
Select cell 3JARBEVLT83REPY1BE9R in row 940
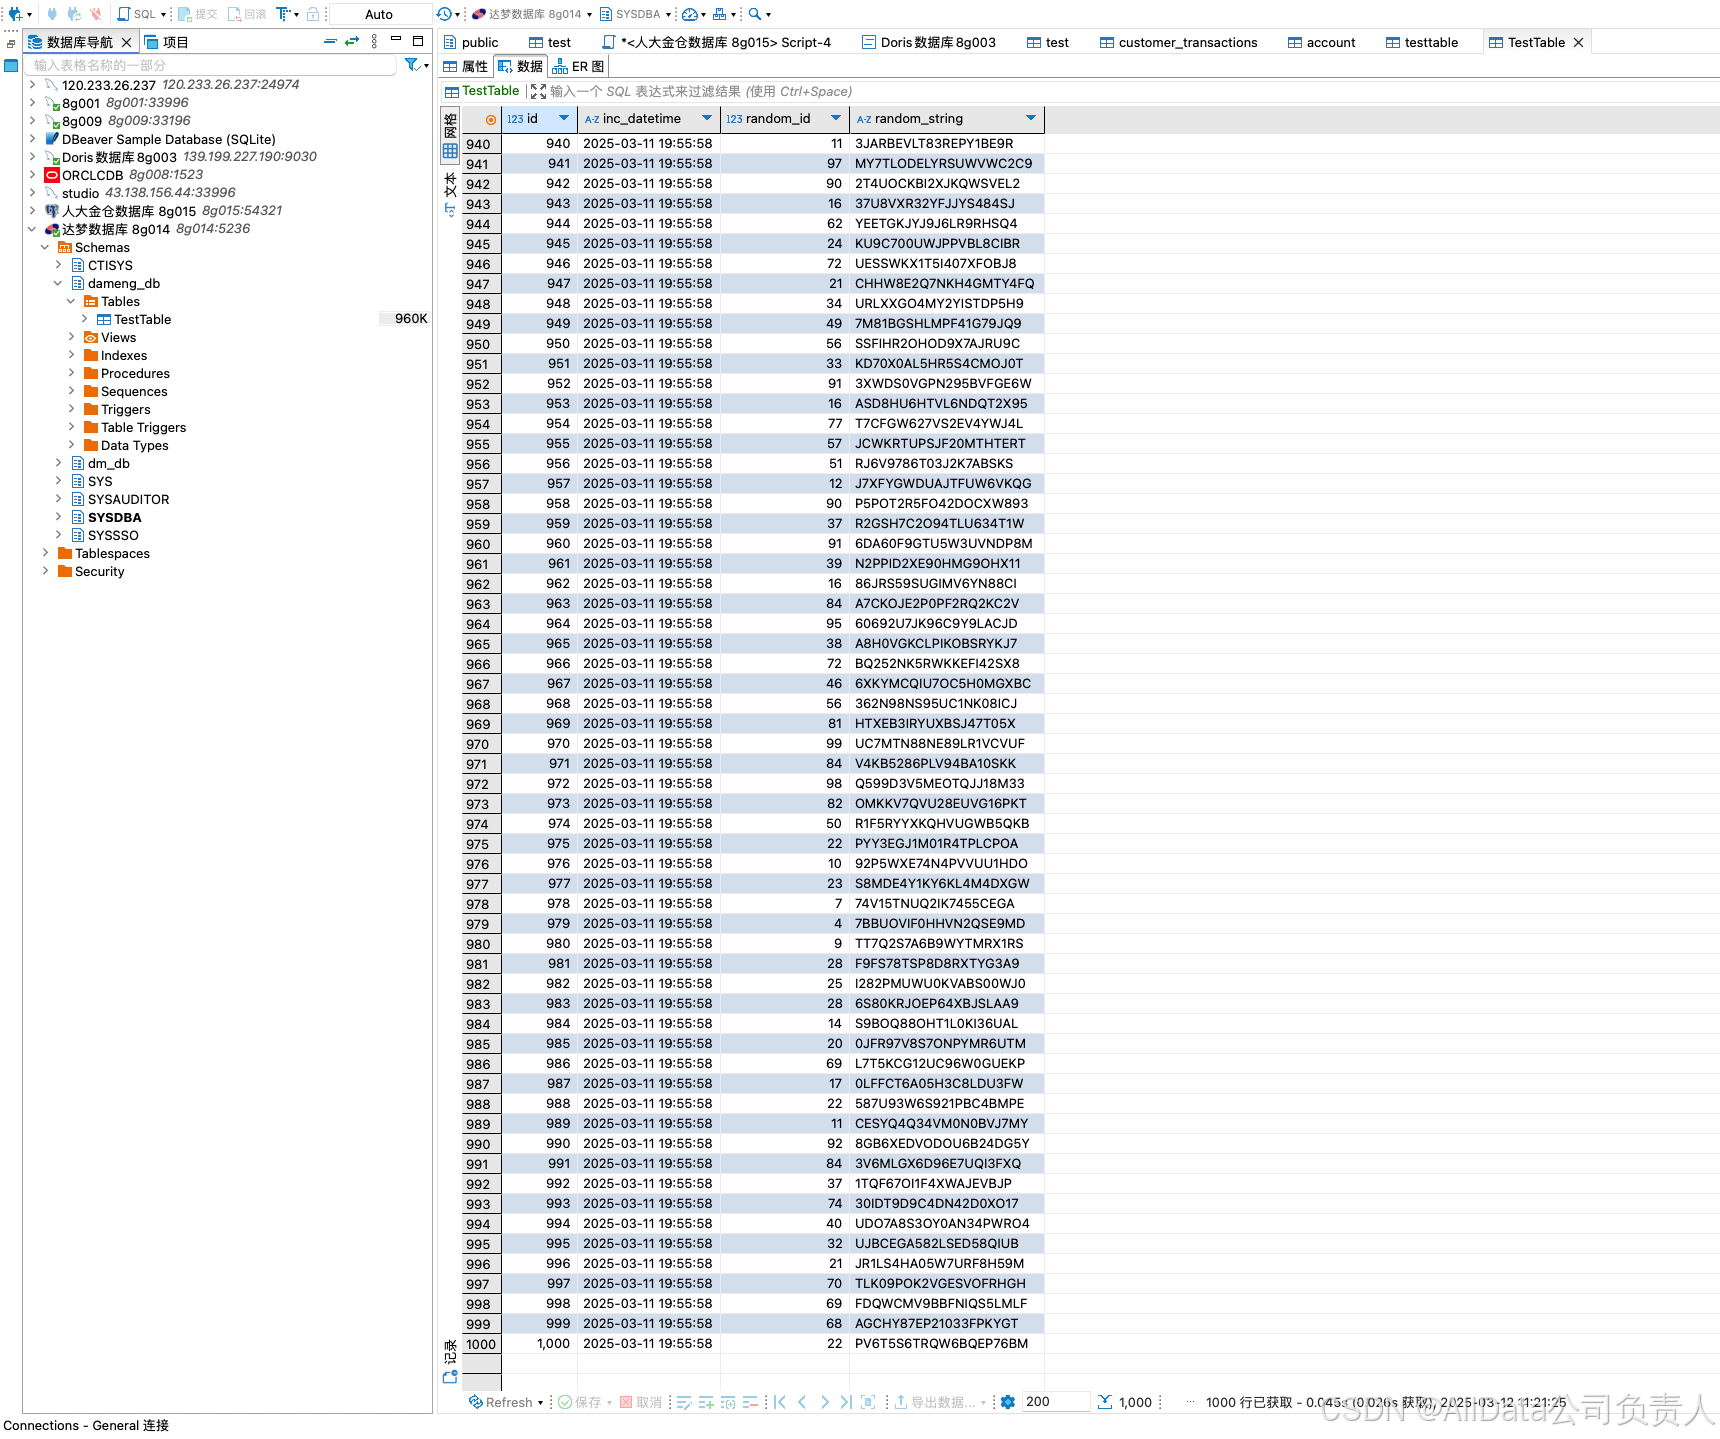(x=946, y=143)
